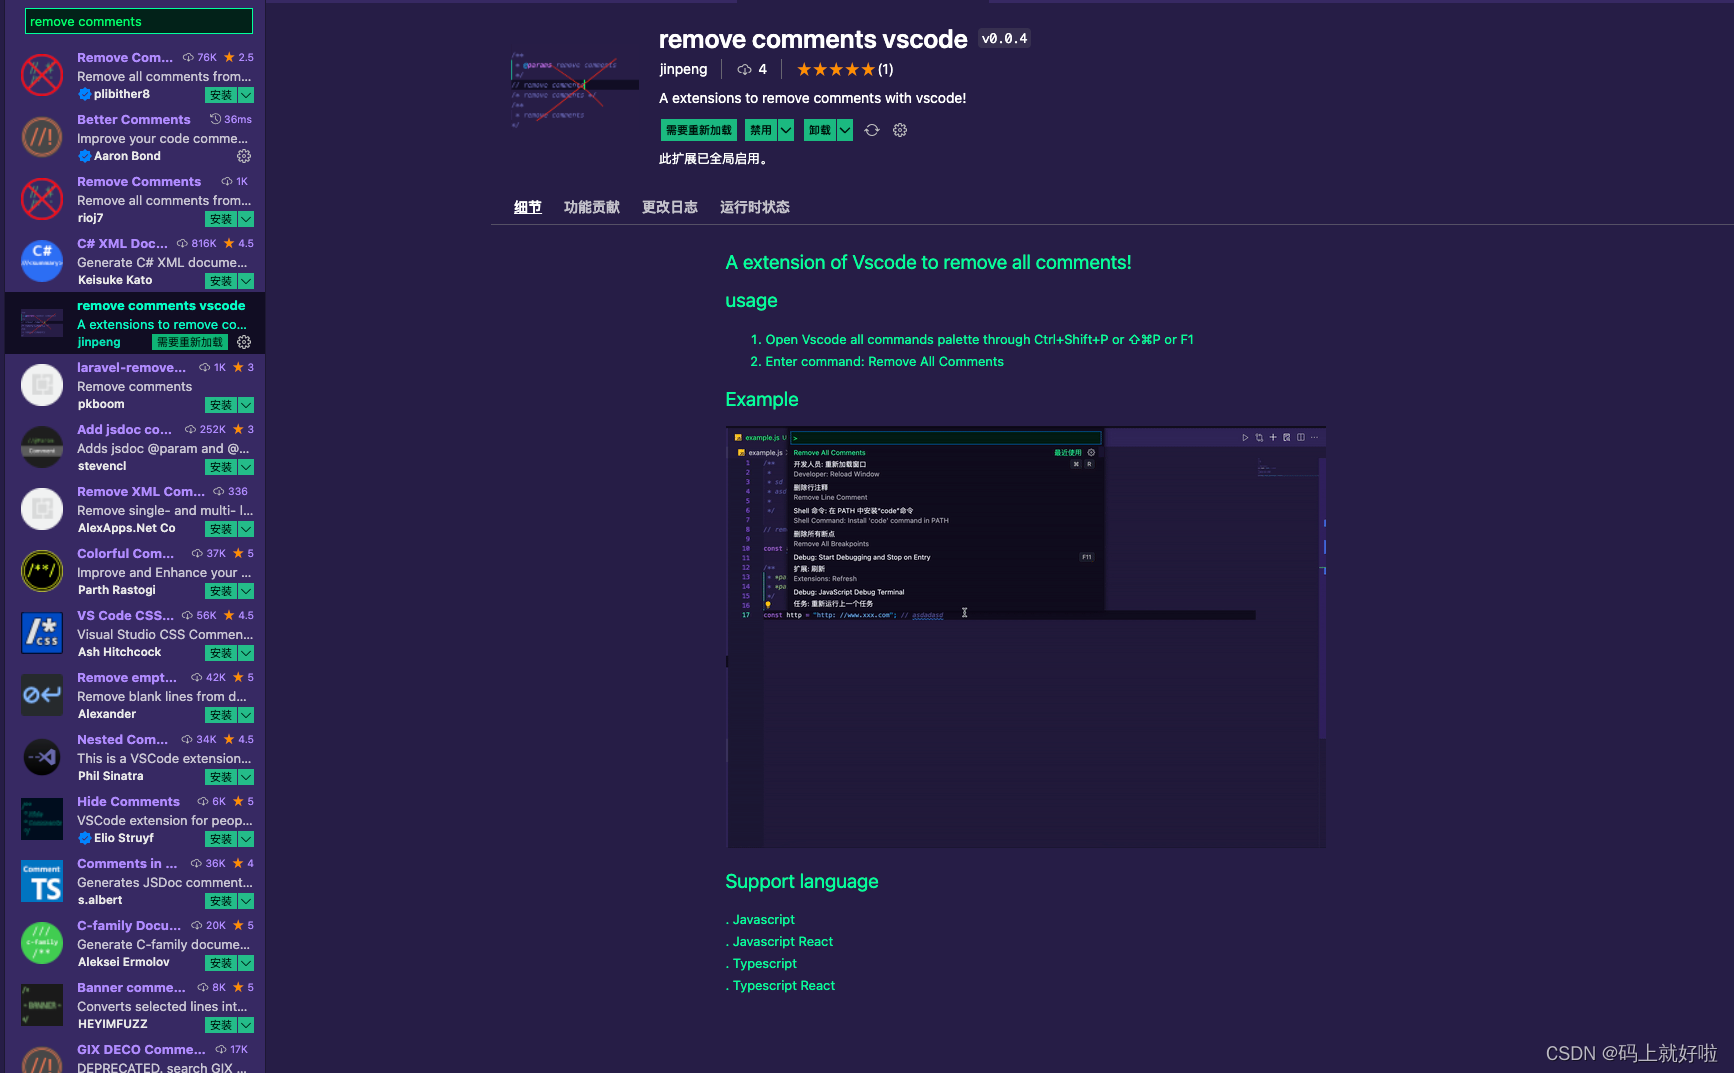
Task: Click the VS Code CSS Comments extension icon
Action: click(x=41, y=633)
